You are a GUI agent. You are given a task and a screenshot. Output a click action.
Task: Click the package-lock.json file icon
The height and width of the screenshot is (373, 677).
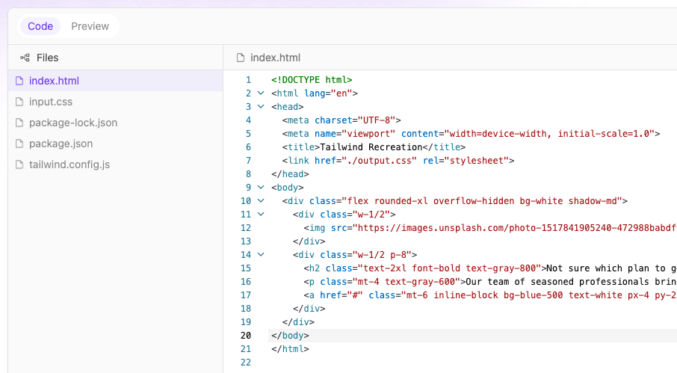point(19,123)
